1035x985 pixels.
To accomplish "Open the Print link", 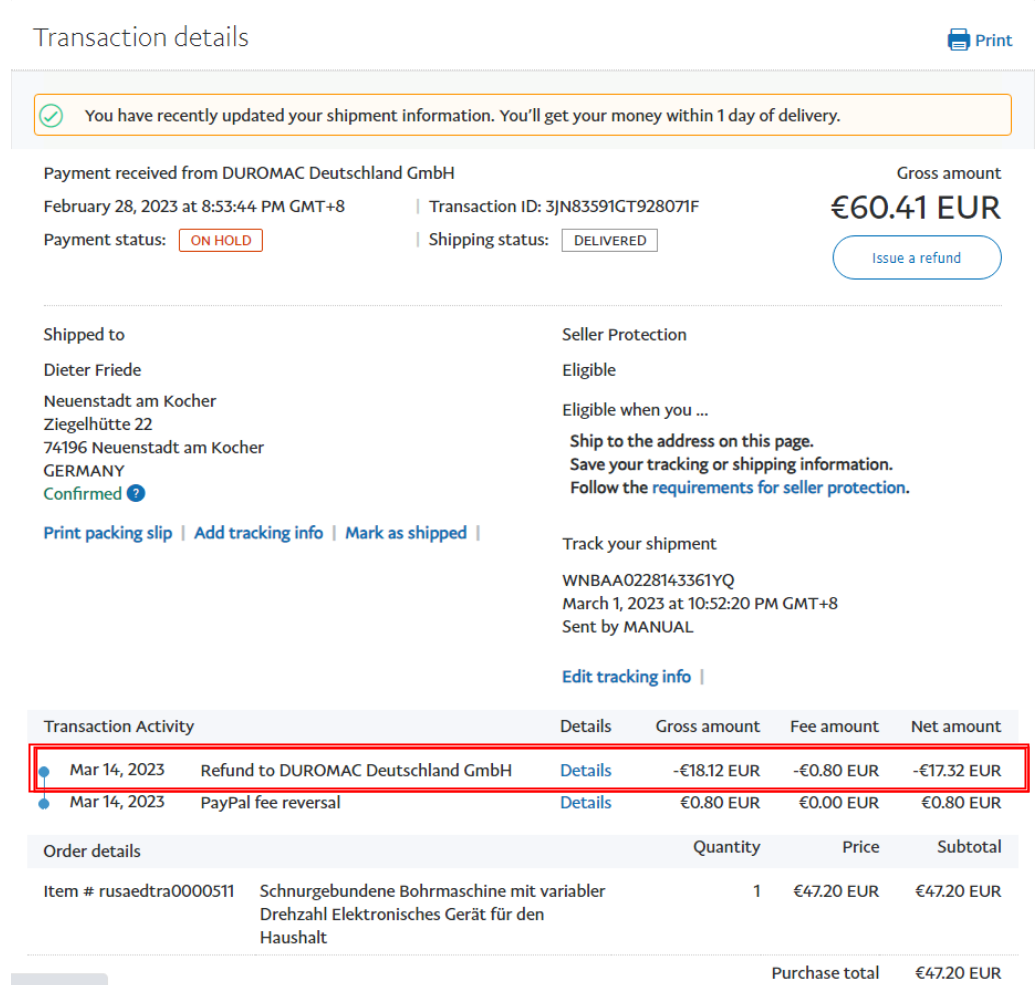I will coord(993,40).
